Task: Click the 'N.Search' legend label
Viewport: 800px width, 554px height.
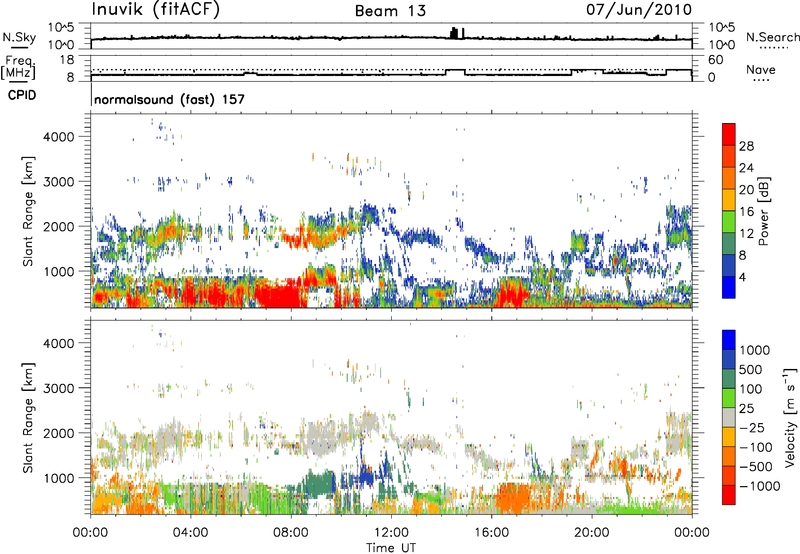Action: click(x=772, y=37)
